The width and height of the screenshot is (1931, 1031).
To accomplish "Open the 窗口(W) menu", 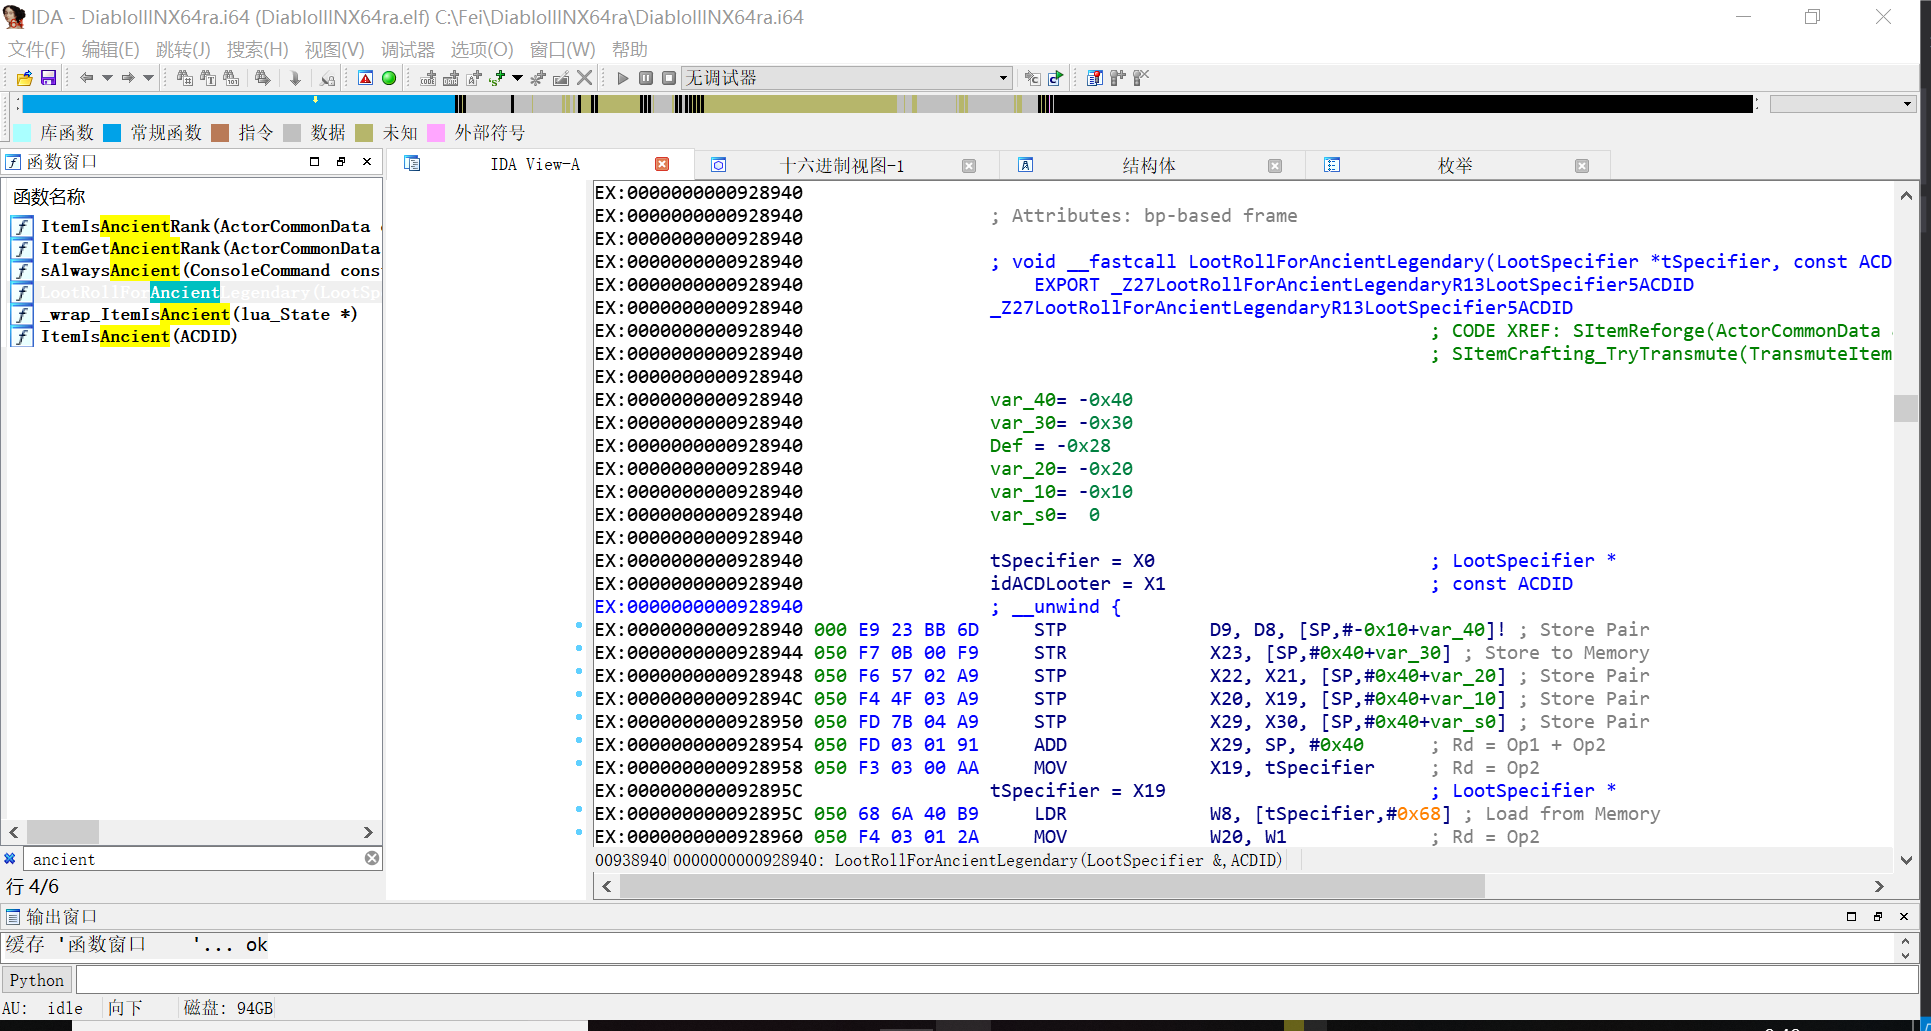I will [562, 49].
